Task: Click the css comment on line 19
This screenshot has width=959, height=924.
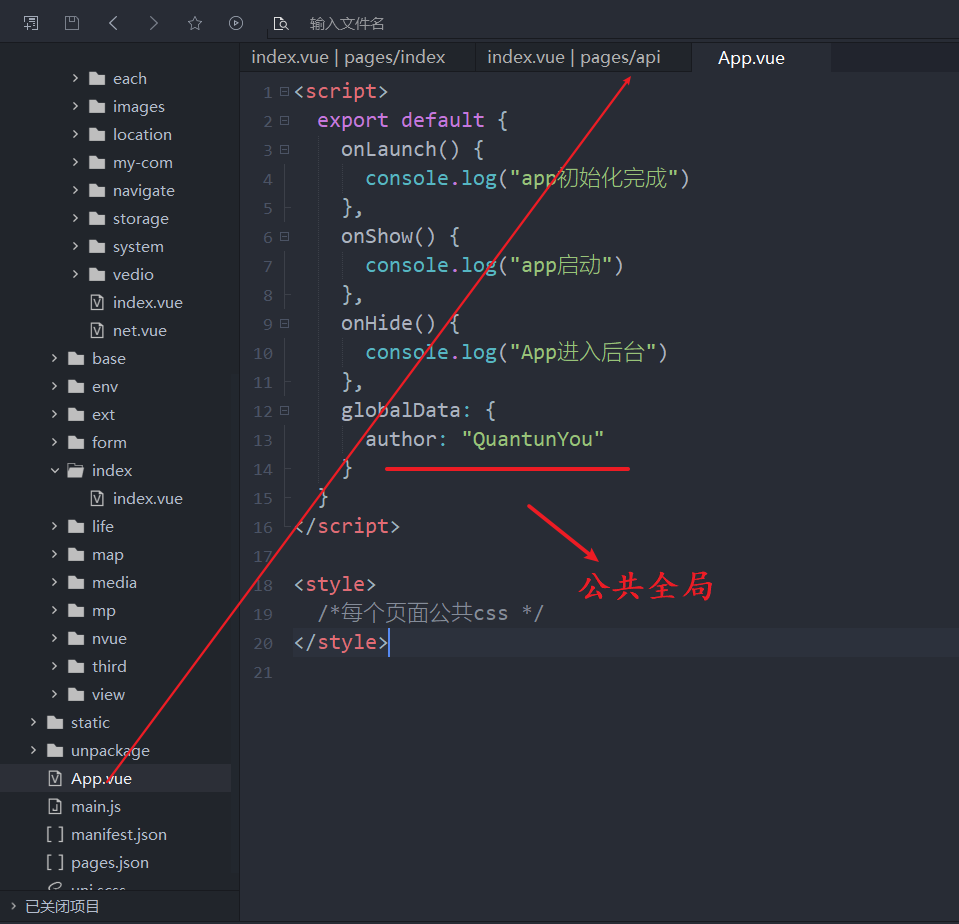Action: tap(430, 613)
